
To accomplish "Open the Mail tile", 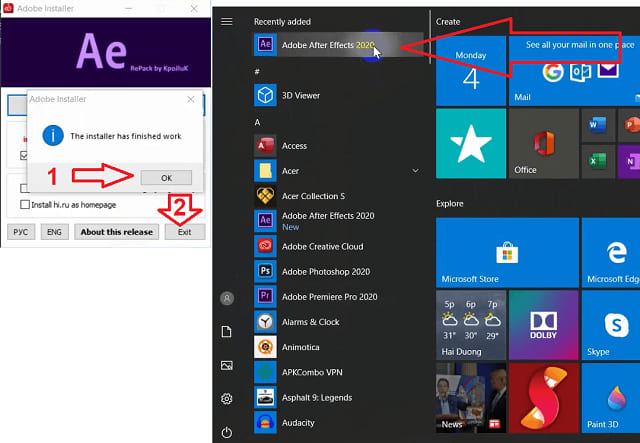I will [x=574, y=71].
